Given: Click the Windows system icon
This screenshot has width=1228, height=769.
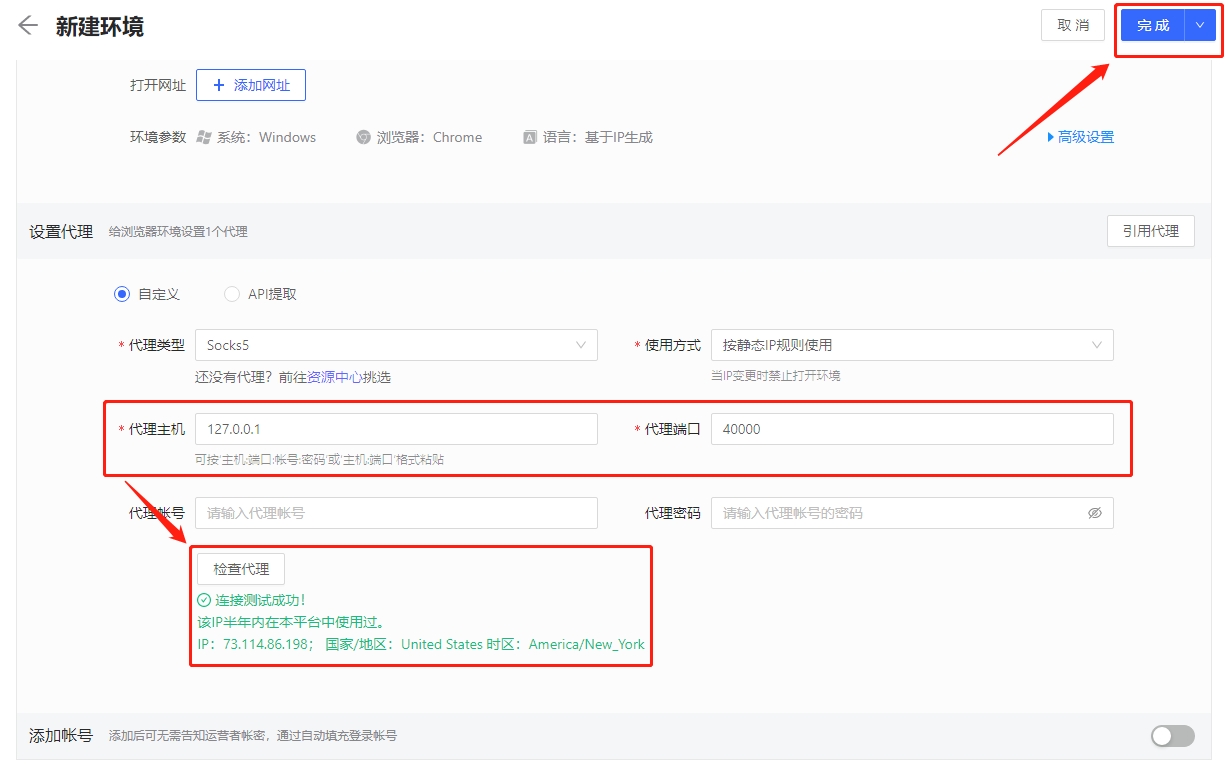Looking at the screenshot, I should (204, 137).
